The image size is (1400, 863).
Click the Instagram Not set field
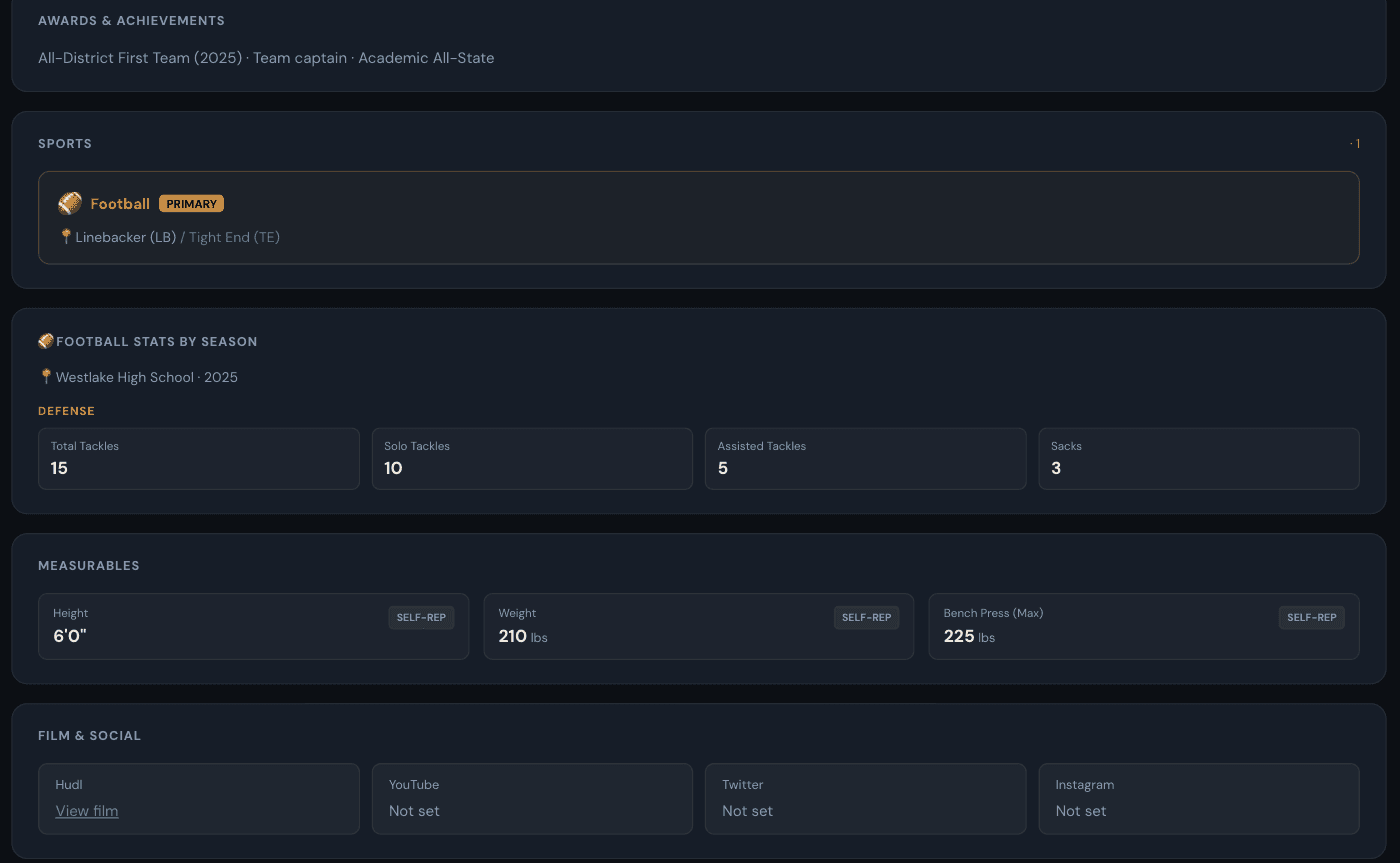[1199, 799]
